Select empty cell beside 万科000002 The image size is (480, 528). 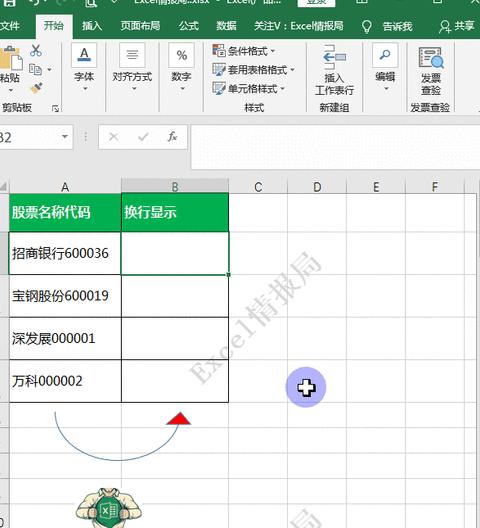(175, 381)
